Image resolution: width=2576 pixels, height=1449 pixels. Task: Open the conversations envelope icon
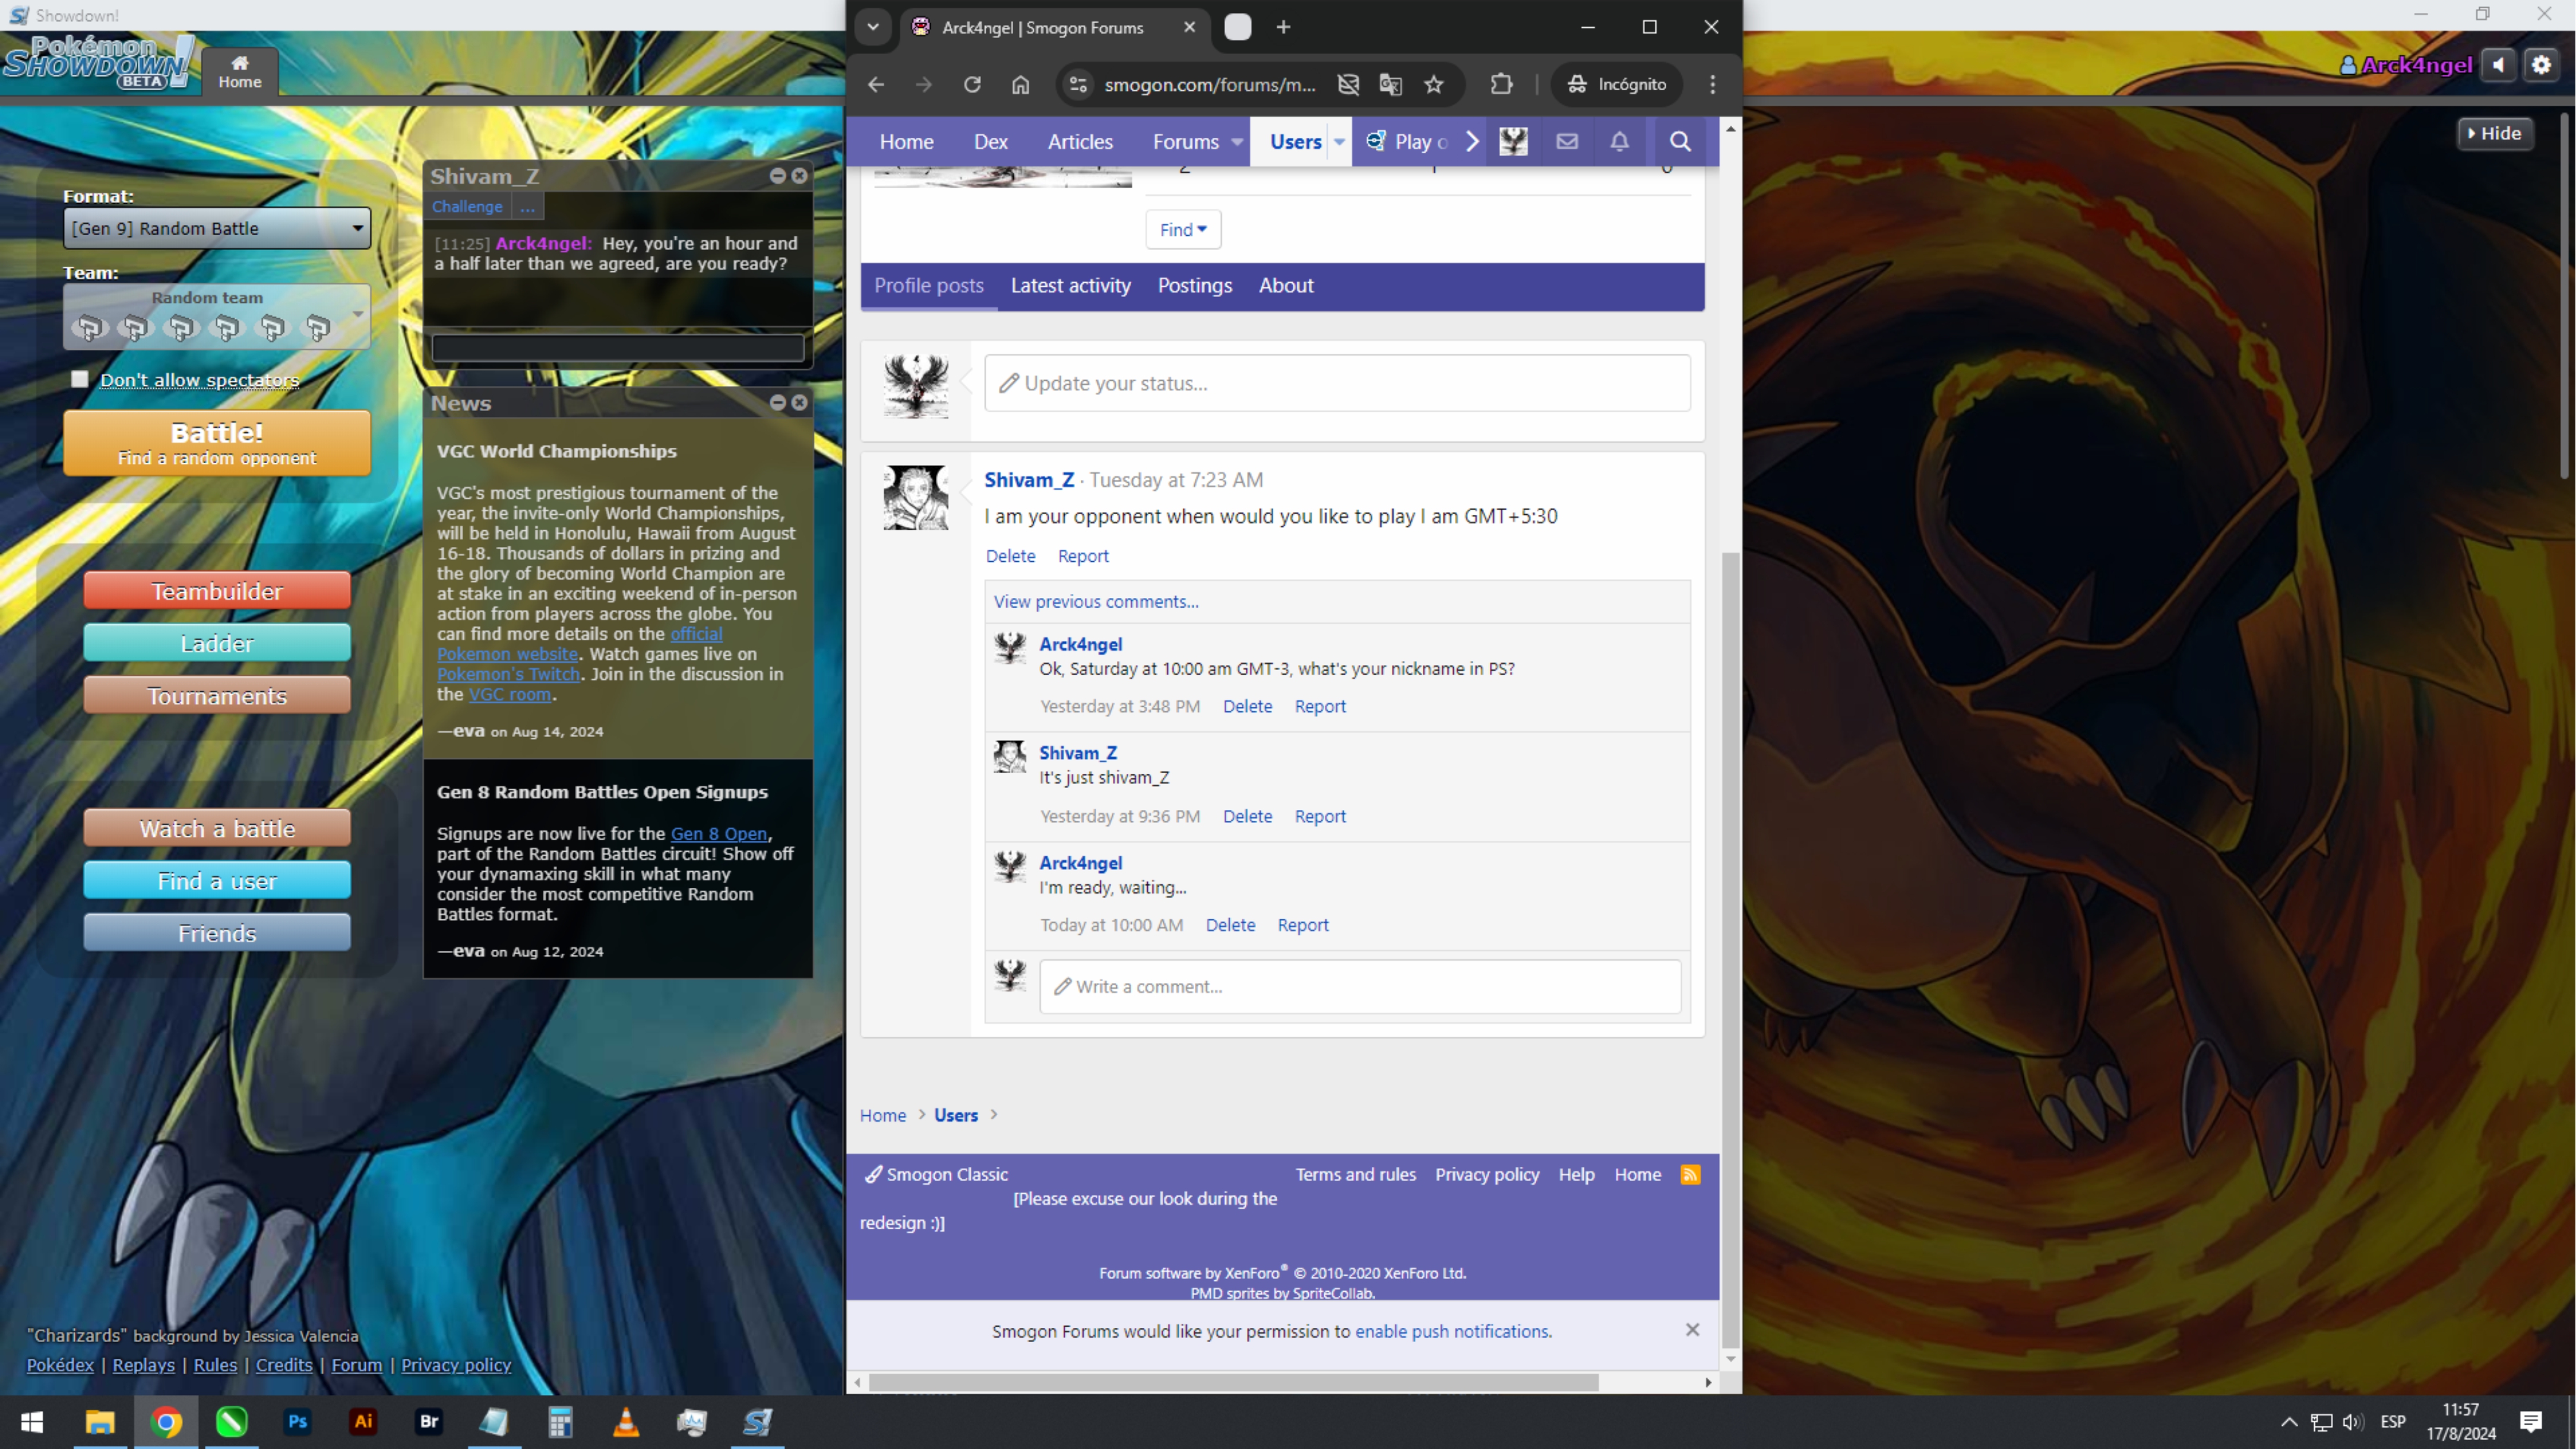click(1566, 142)
